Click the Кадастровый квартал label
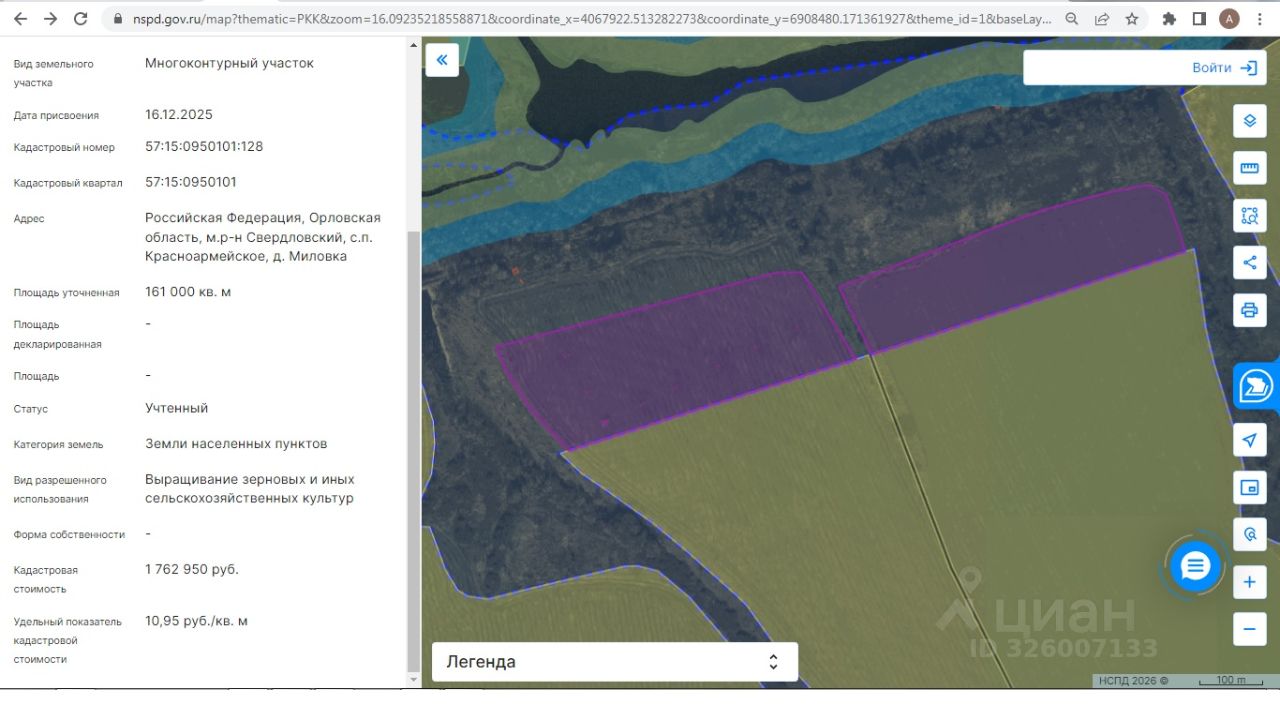 [x=68, y=184]
